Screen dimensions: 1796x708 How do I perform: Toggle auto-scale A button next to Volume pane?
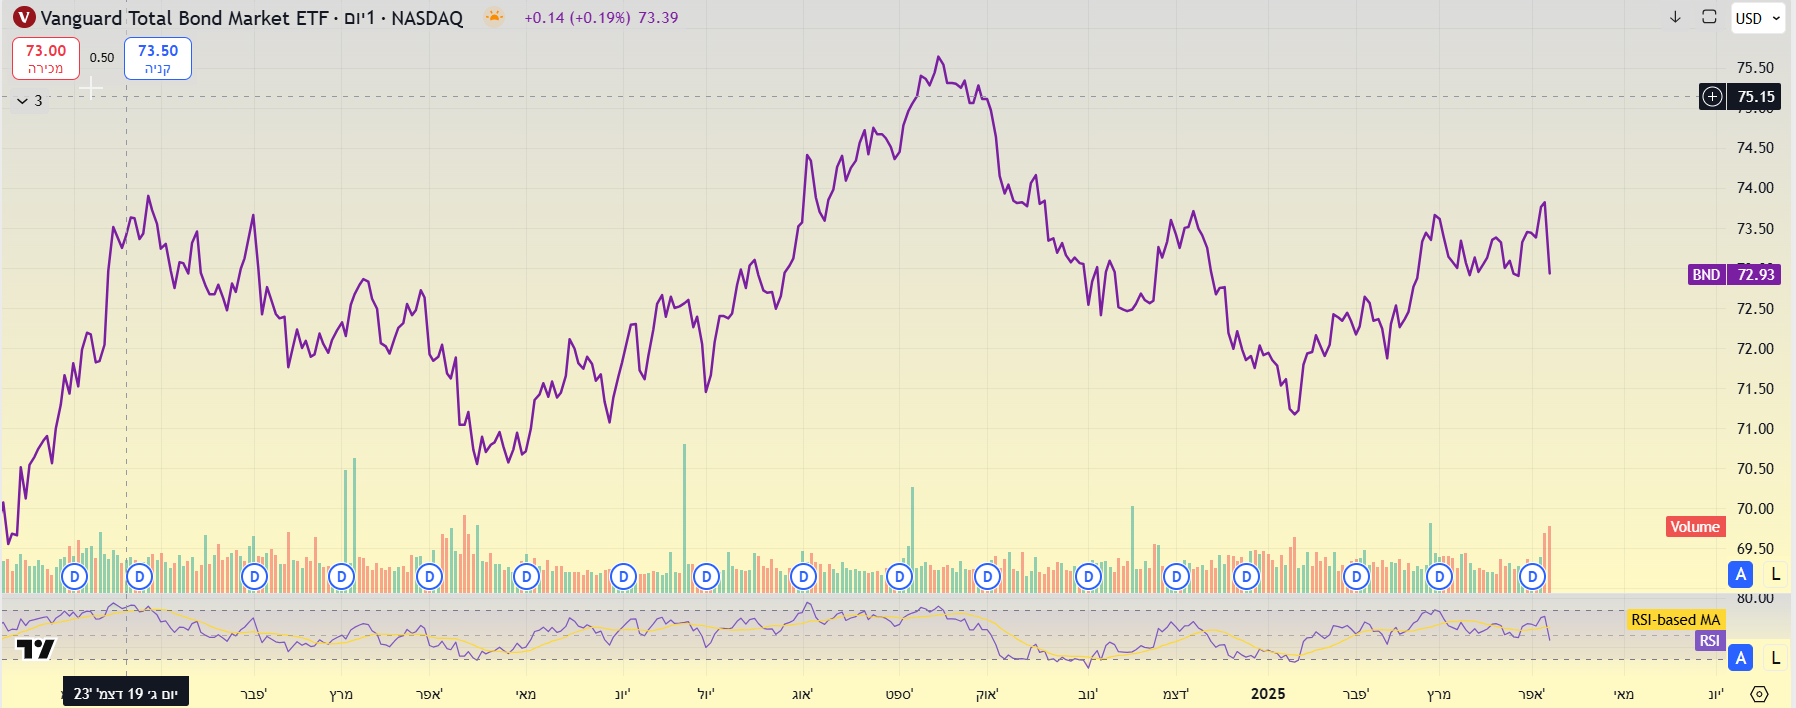pyautogui.click(x=1741, y=574)
